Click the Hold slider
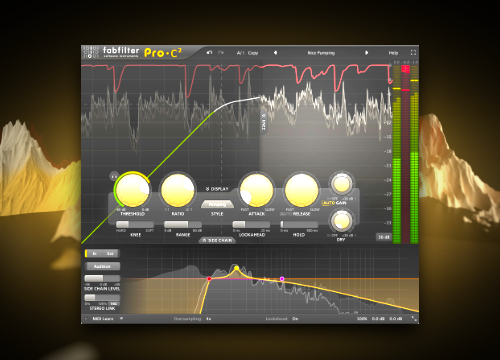The height and width of the screenshot is (360, 500). pyautogui.click(x=299, y=224)
